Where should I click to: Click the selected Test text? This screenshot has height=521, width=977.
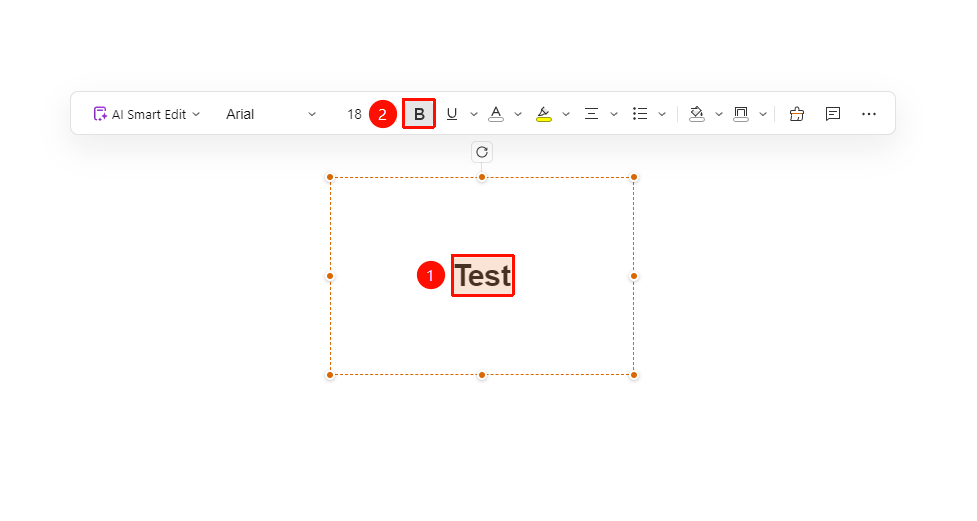point(483,275)
